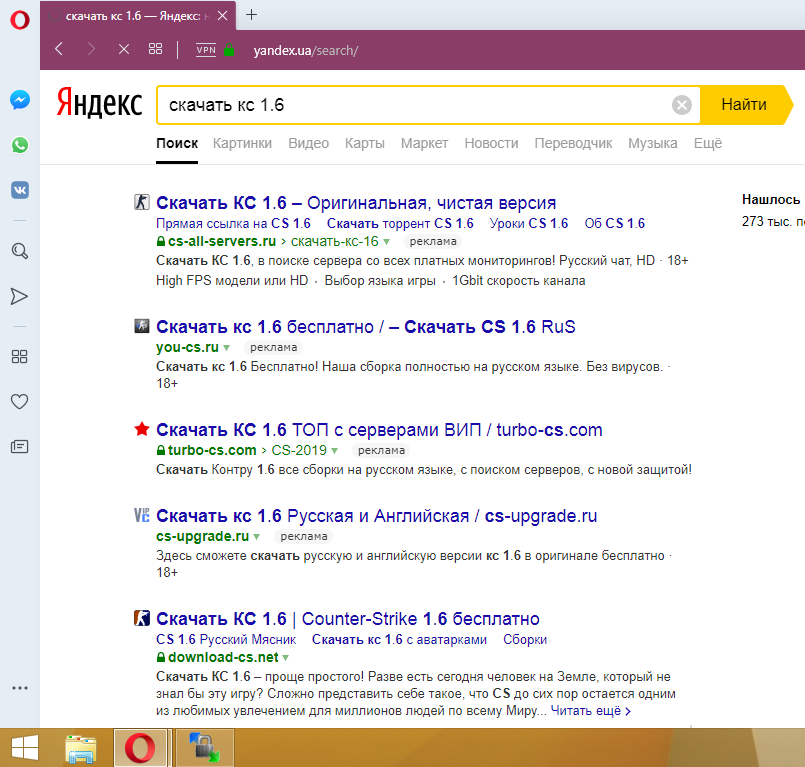Open 'Скачать кс 1.6 Русская и Английская' result
Viewport: 805px width, 767px height.
376,516
